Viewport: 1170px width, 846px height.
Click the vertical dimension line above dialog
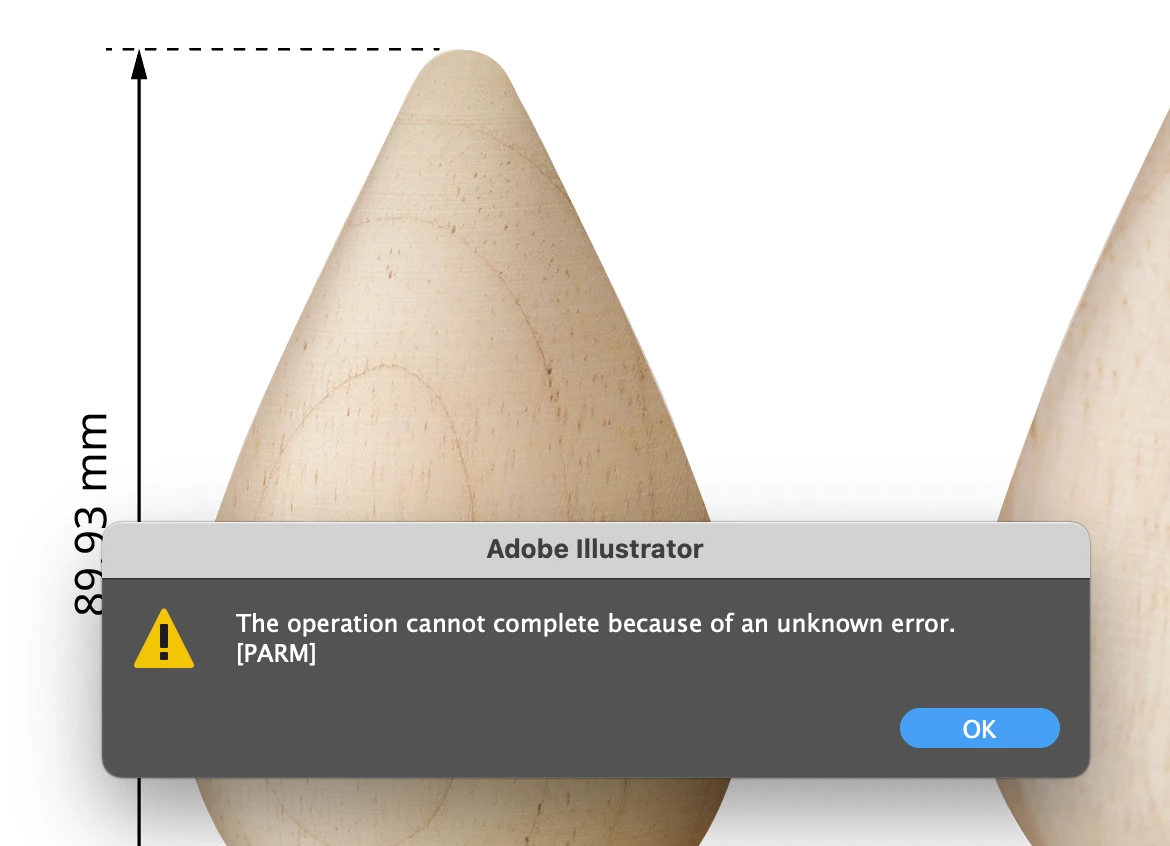pos(140,298)
